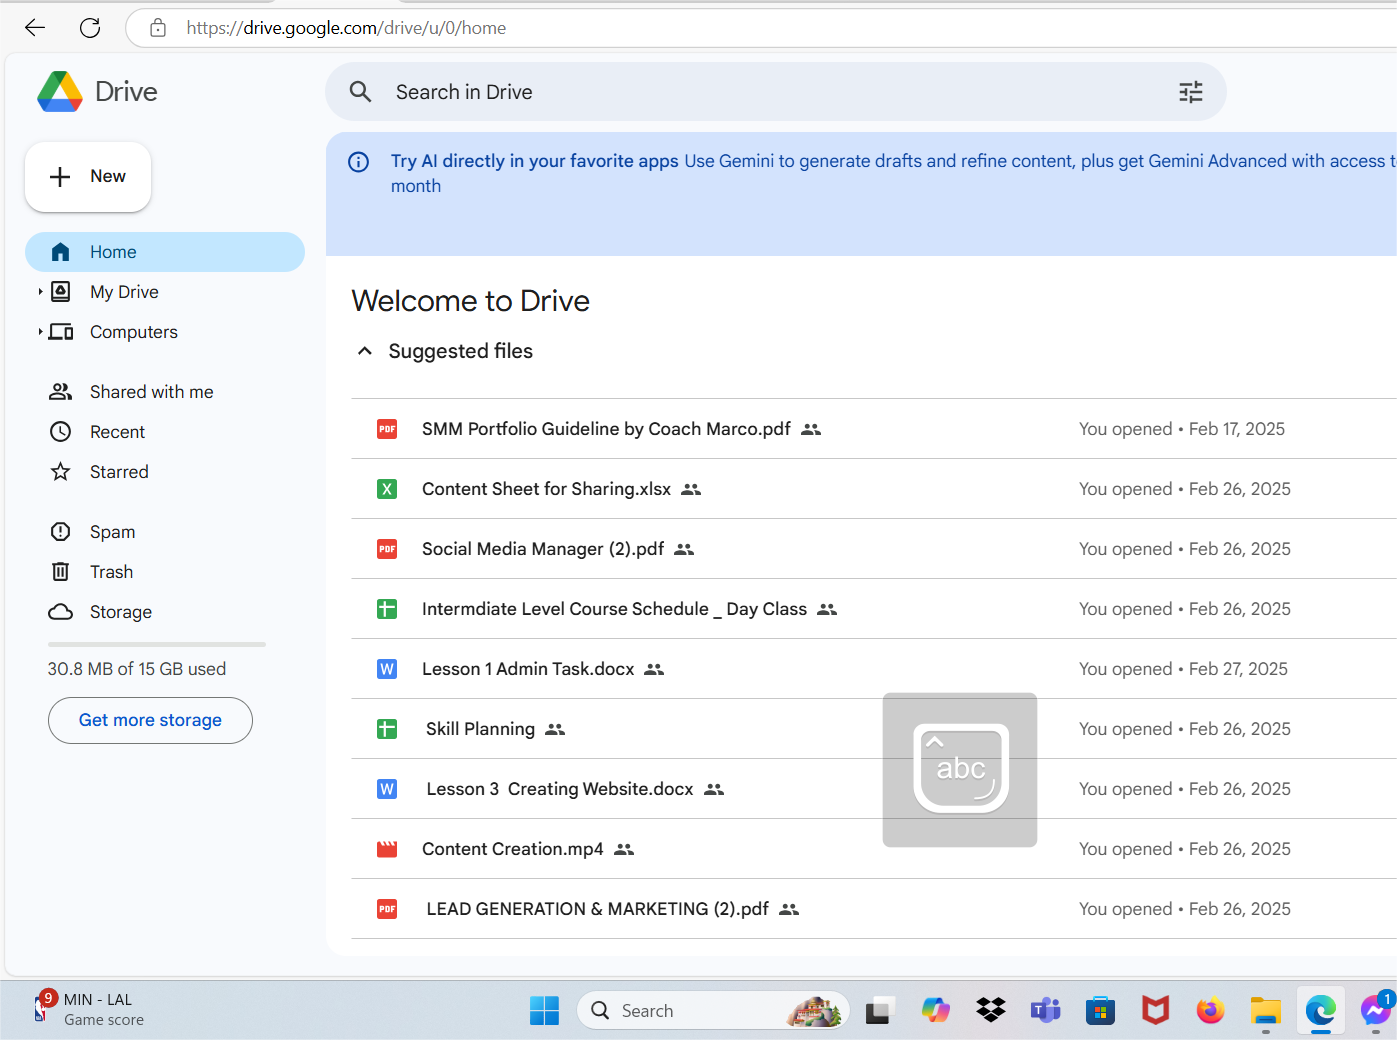This screenshot has height=1040, width=1397.
Task: Click the shared people icon after Social Media Manager (2).pdf
Action: click(684, 549)
